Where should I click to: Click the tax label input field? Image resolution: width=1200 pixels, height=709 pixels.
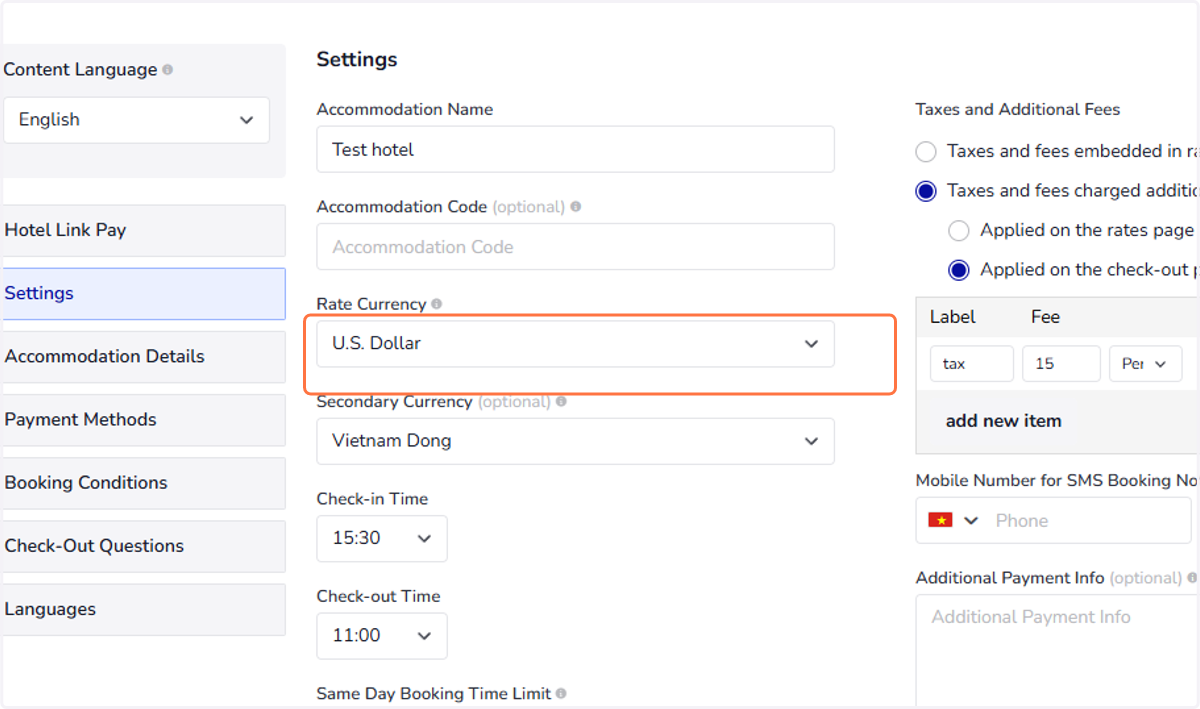pos(971,364)
